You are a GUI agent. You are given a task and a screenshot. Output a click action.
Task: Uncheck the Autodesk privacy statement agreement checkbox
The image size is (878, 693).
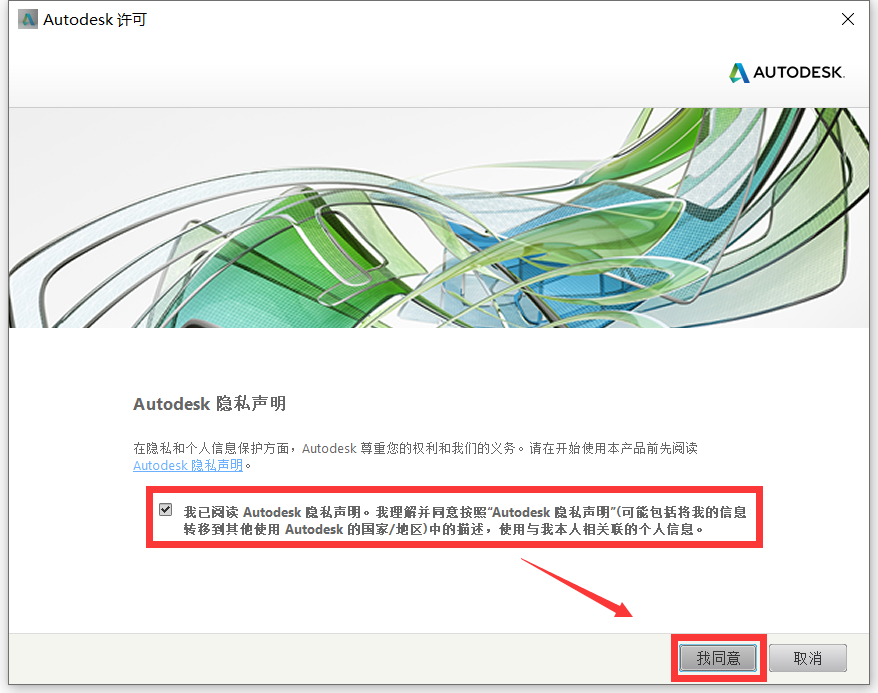click(x=165, y=509)
